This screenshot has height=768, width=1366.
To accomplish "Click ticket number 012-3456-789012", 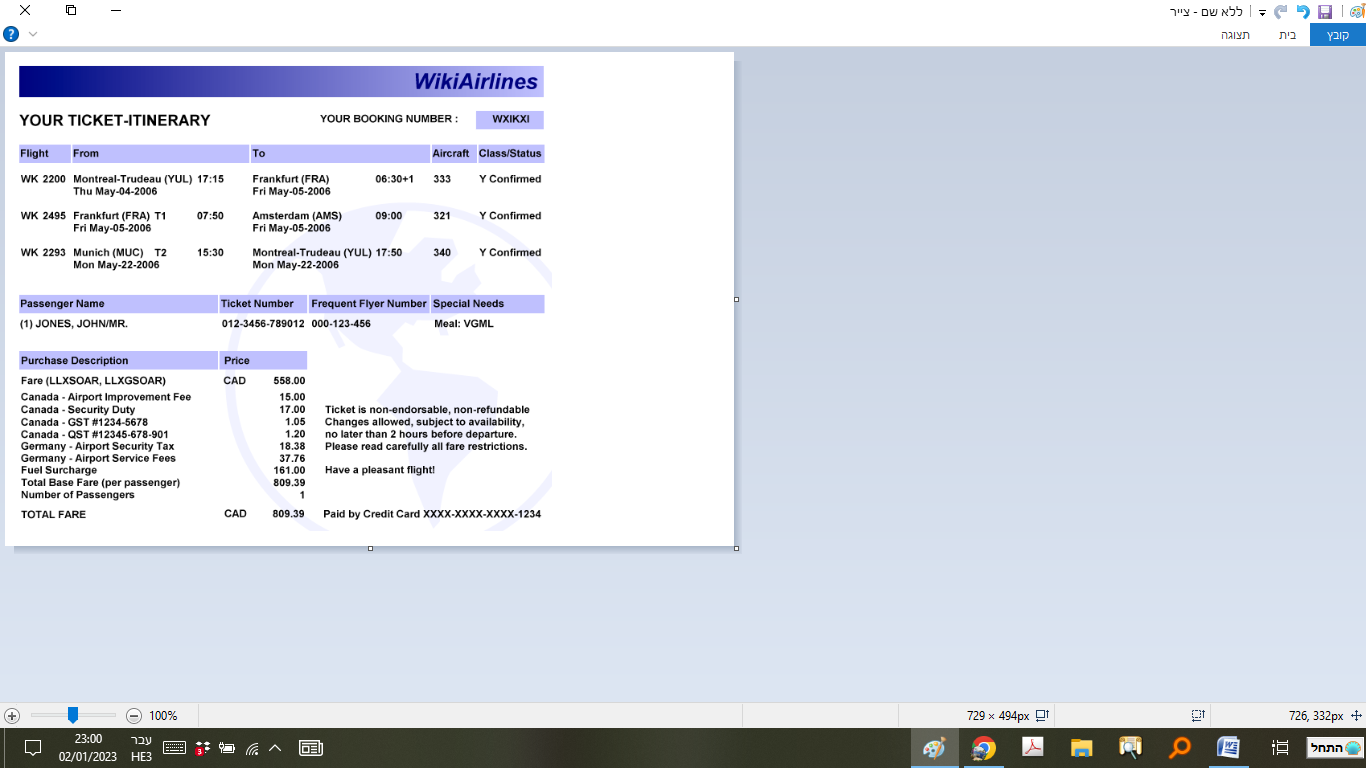I will 263,324.
